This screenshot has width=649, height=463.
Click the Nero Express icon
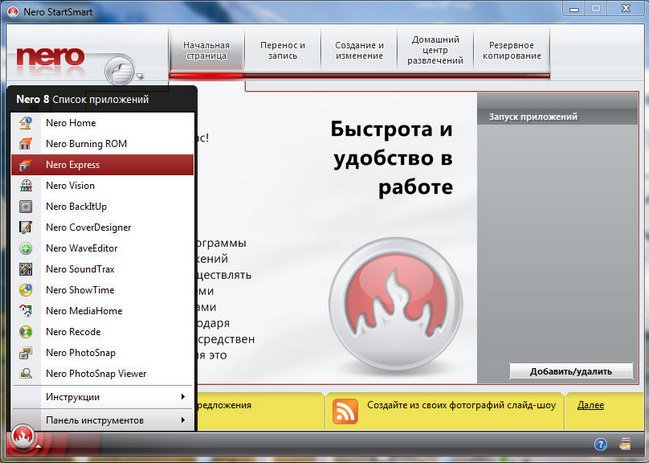pos(26,165)
